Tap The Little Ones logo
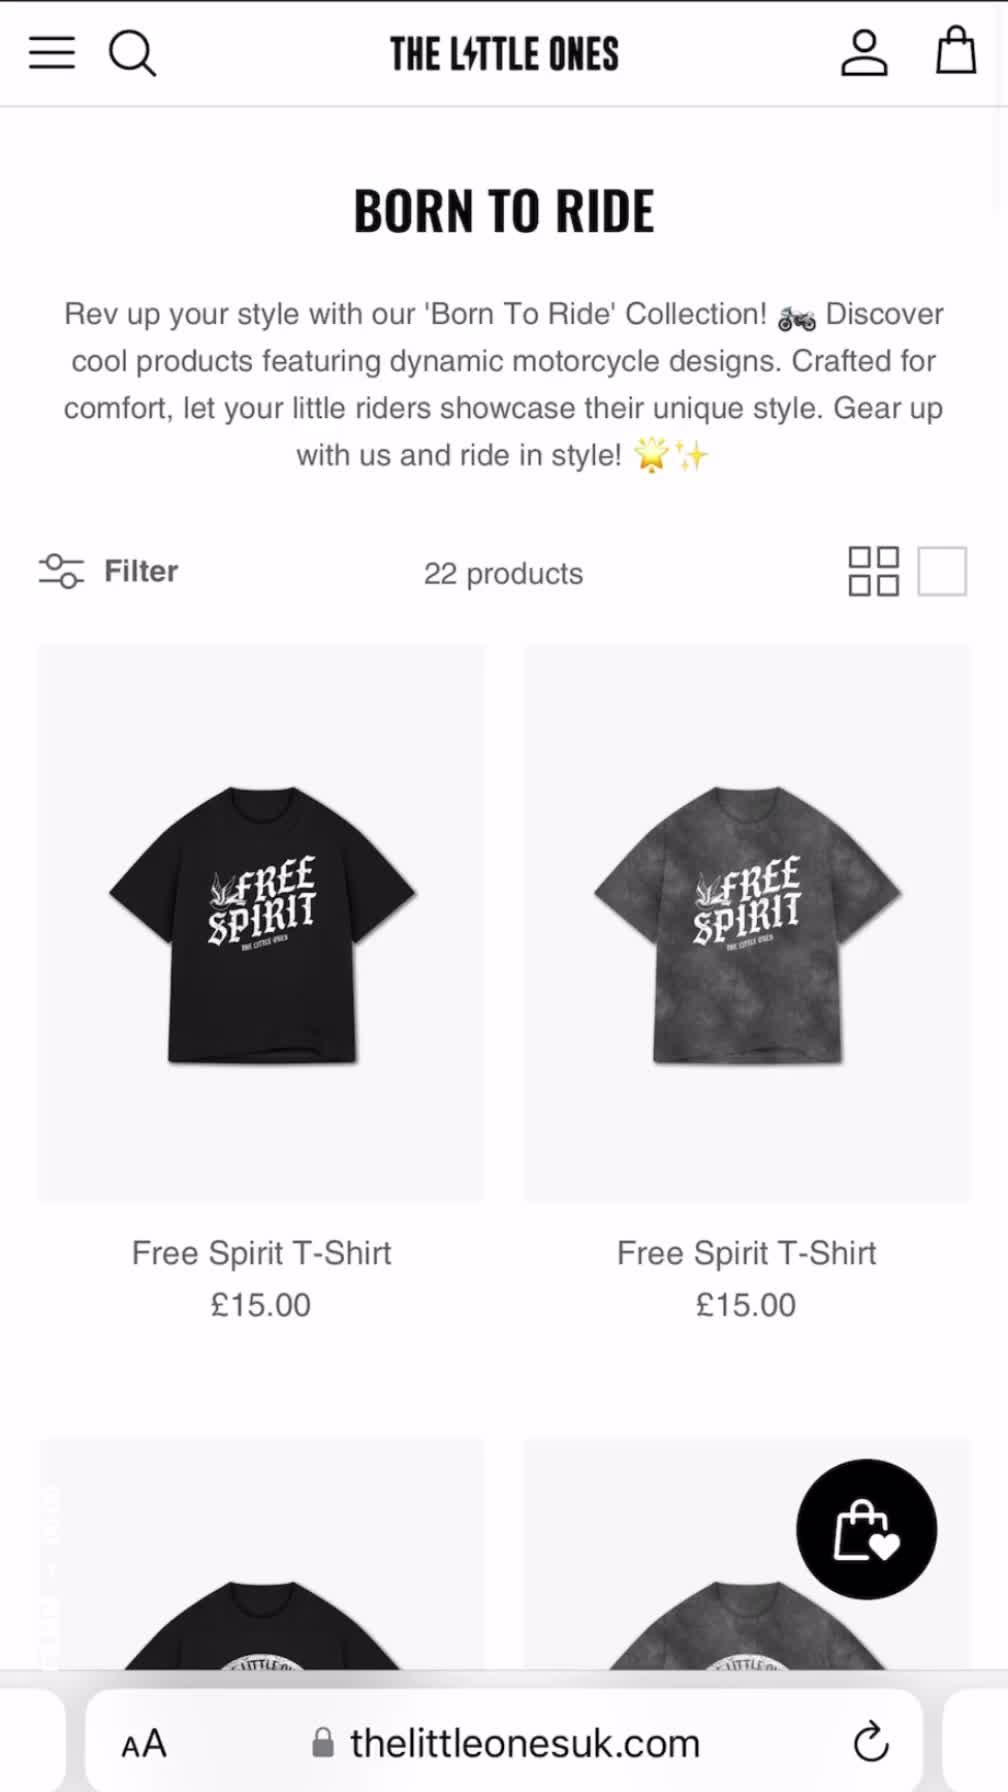The width and height of the screenshot is (1008, 1792). pyautogui.click(x=504, y=54)
